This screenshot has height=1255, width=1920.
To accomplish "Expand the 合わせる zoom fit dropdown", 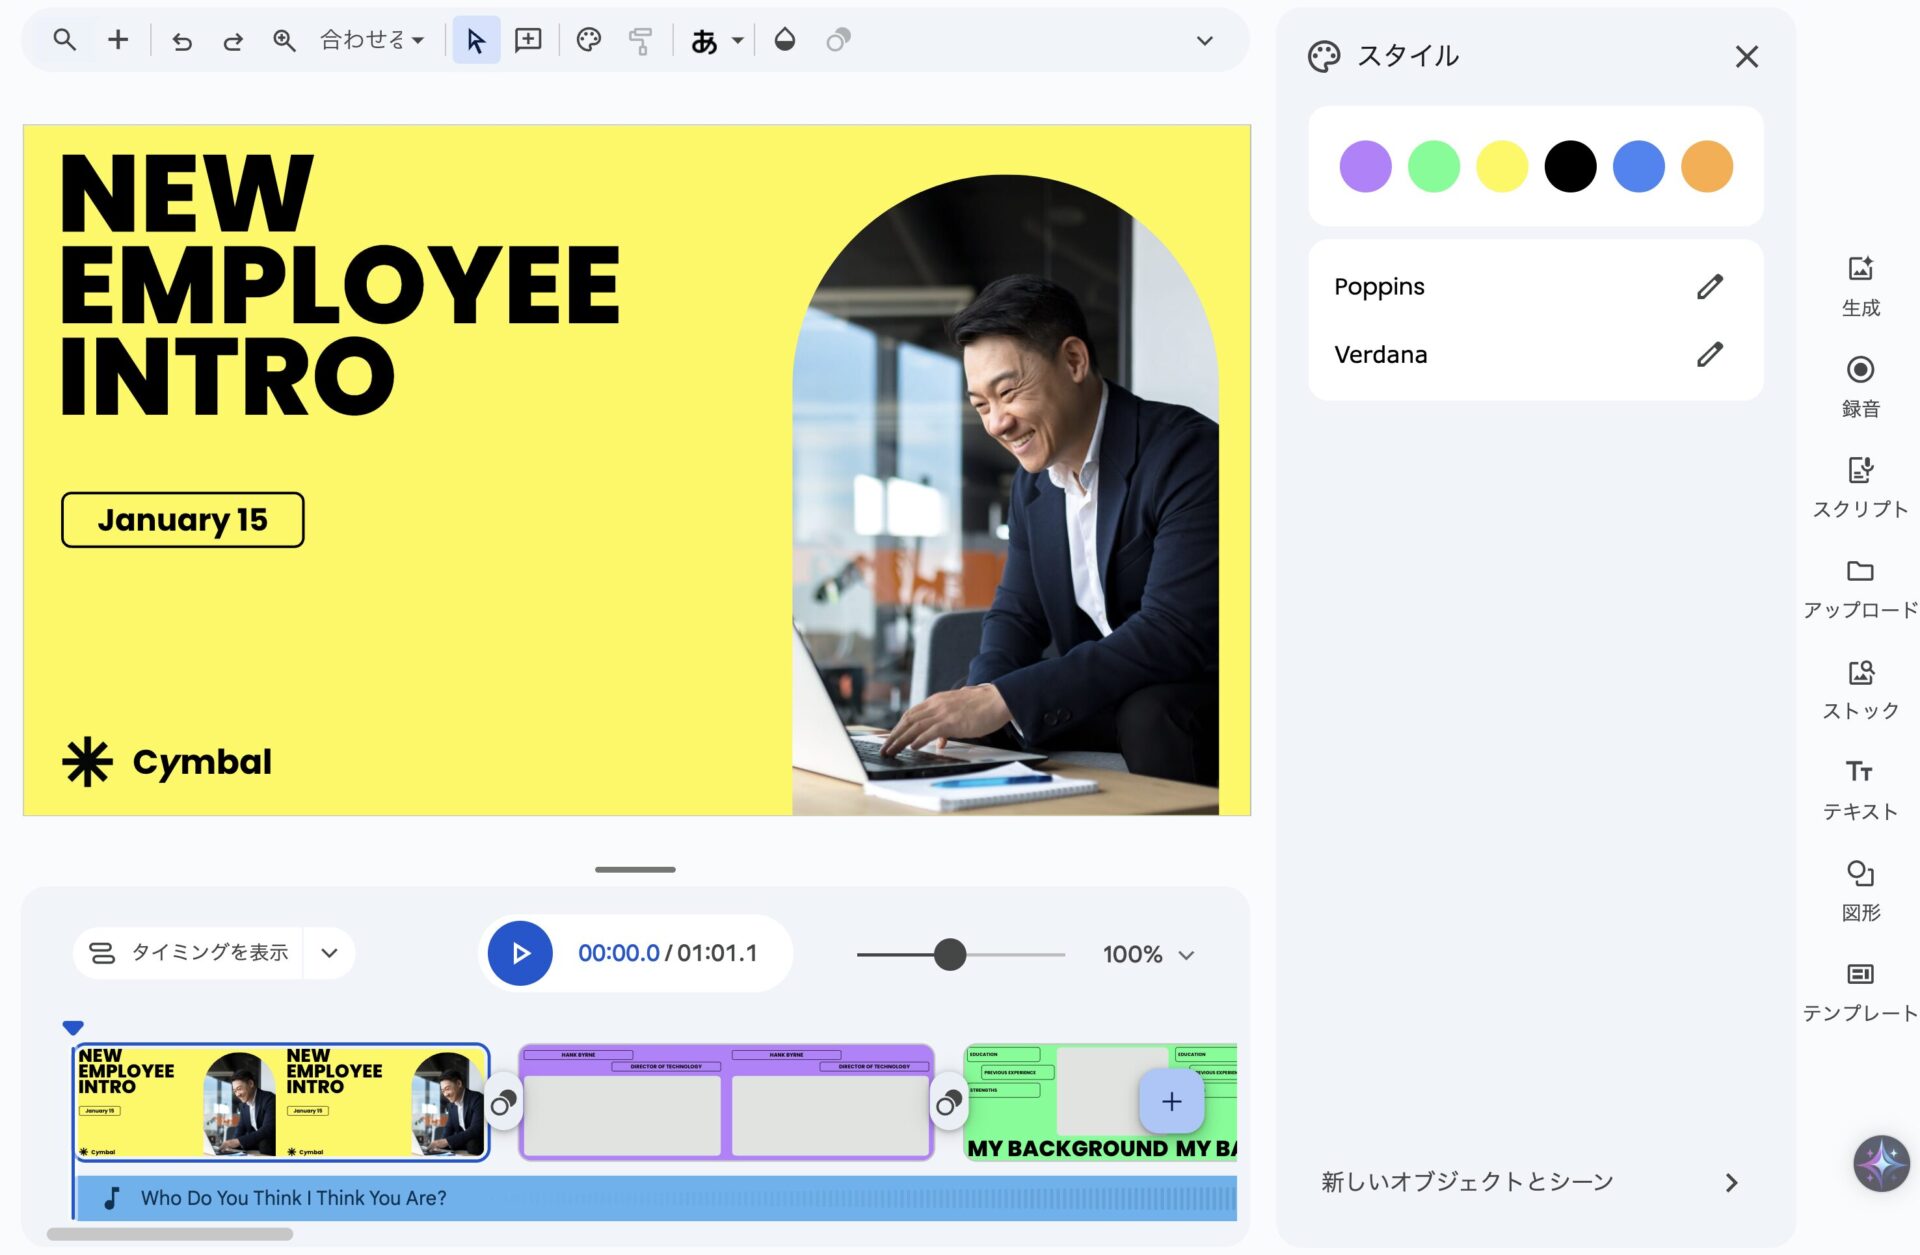I will pos(371,40).
